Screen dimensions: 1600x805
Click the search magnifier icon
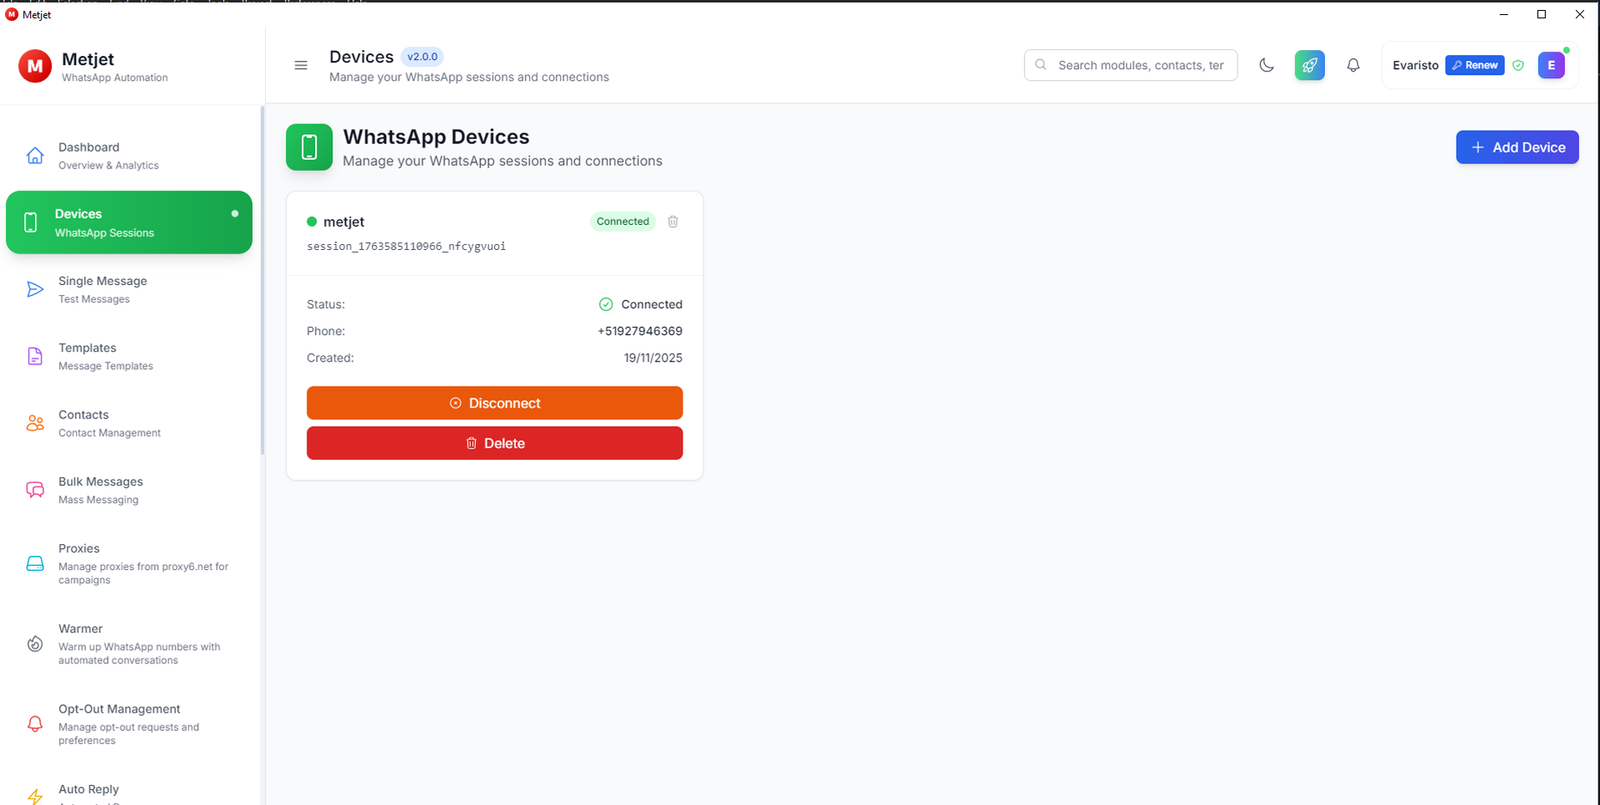click(x=1041, y=65)
